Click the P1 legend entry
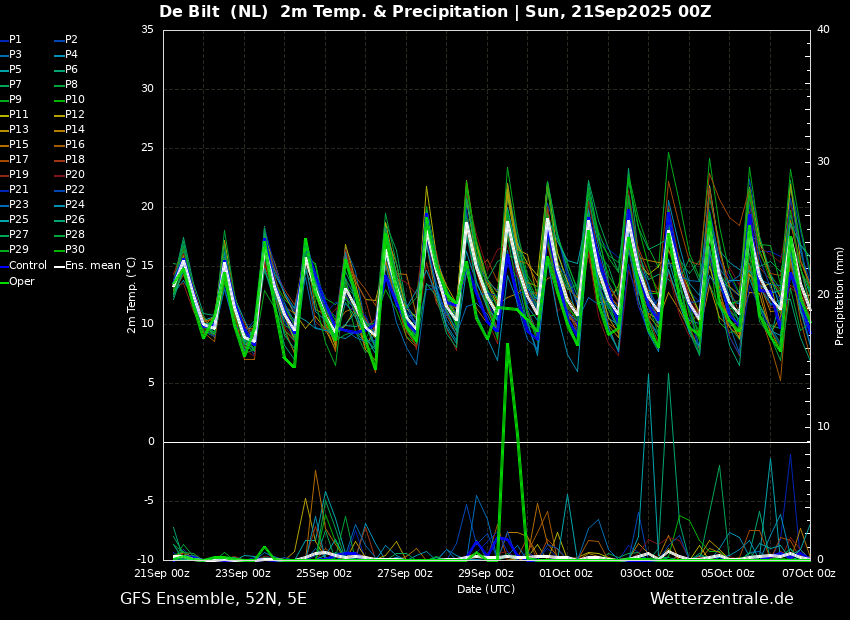This screenshot has width=850, height=620. point(11,40)
